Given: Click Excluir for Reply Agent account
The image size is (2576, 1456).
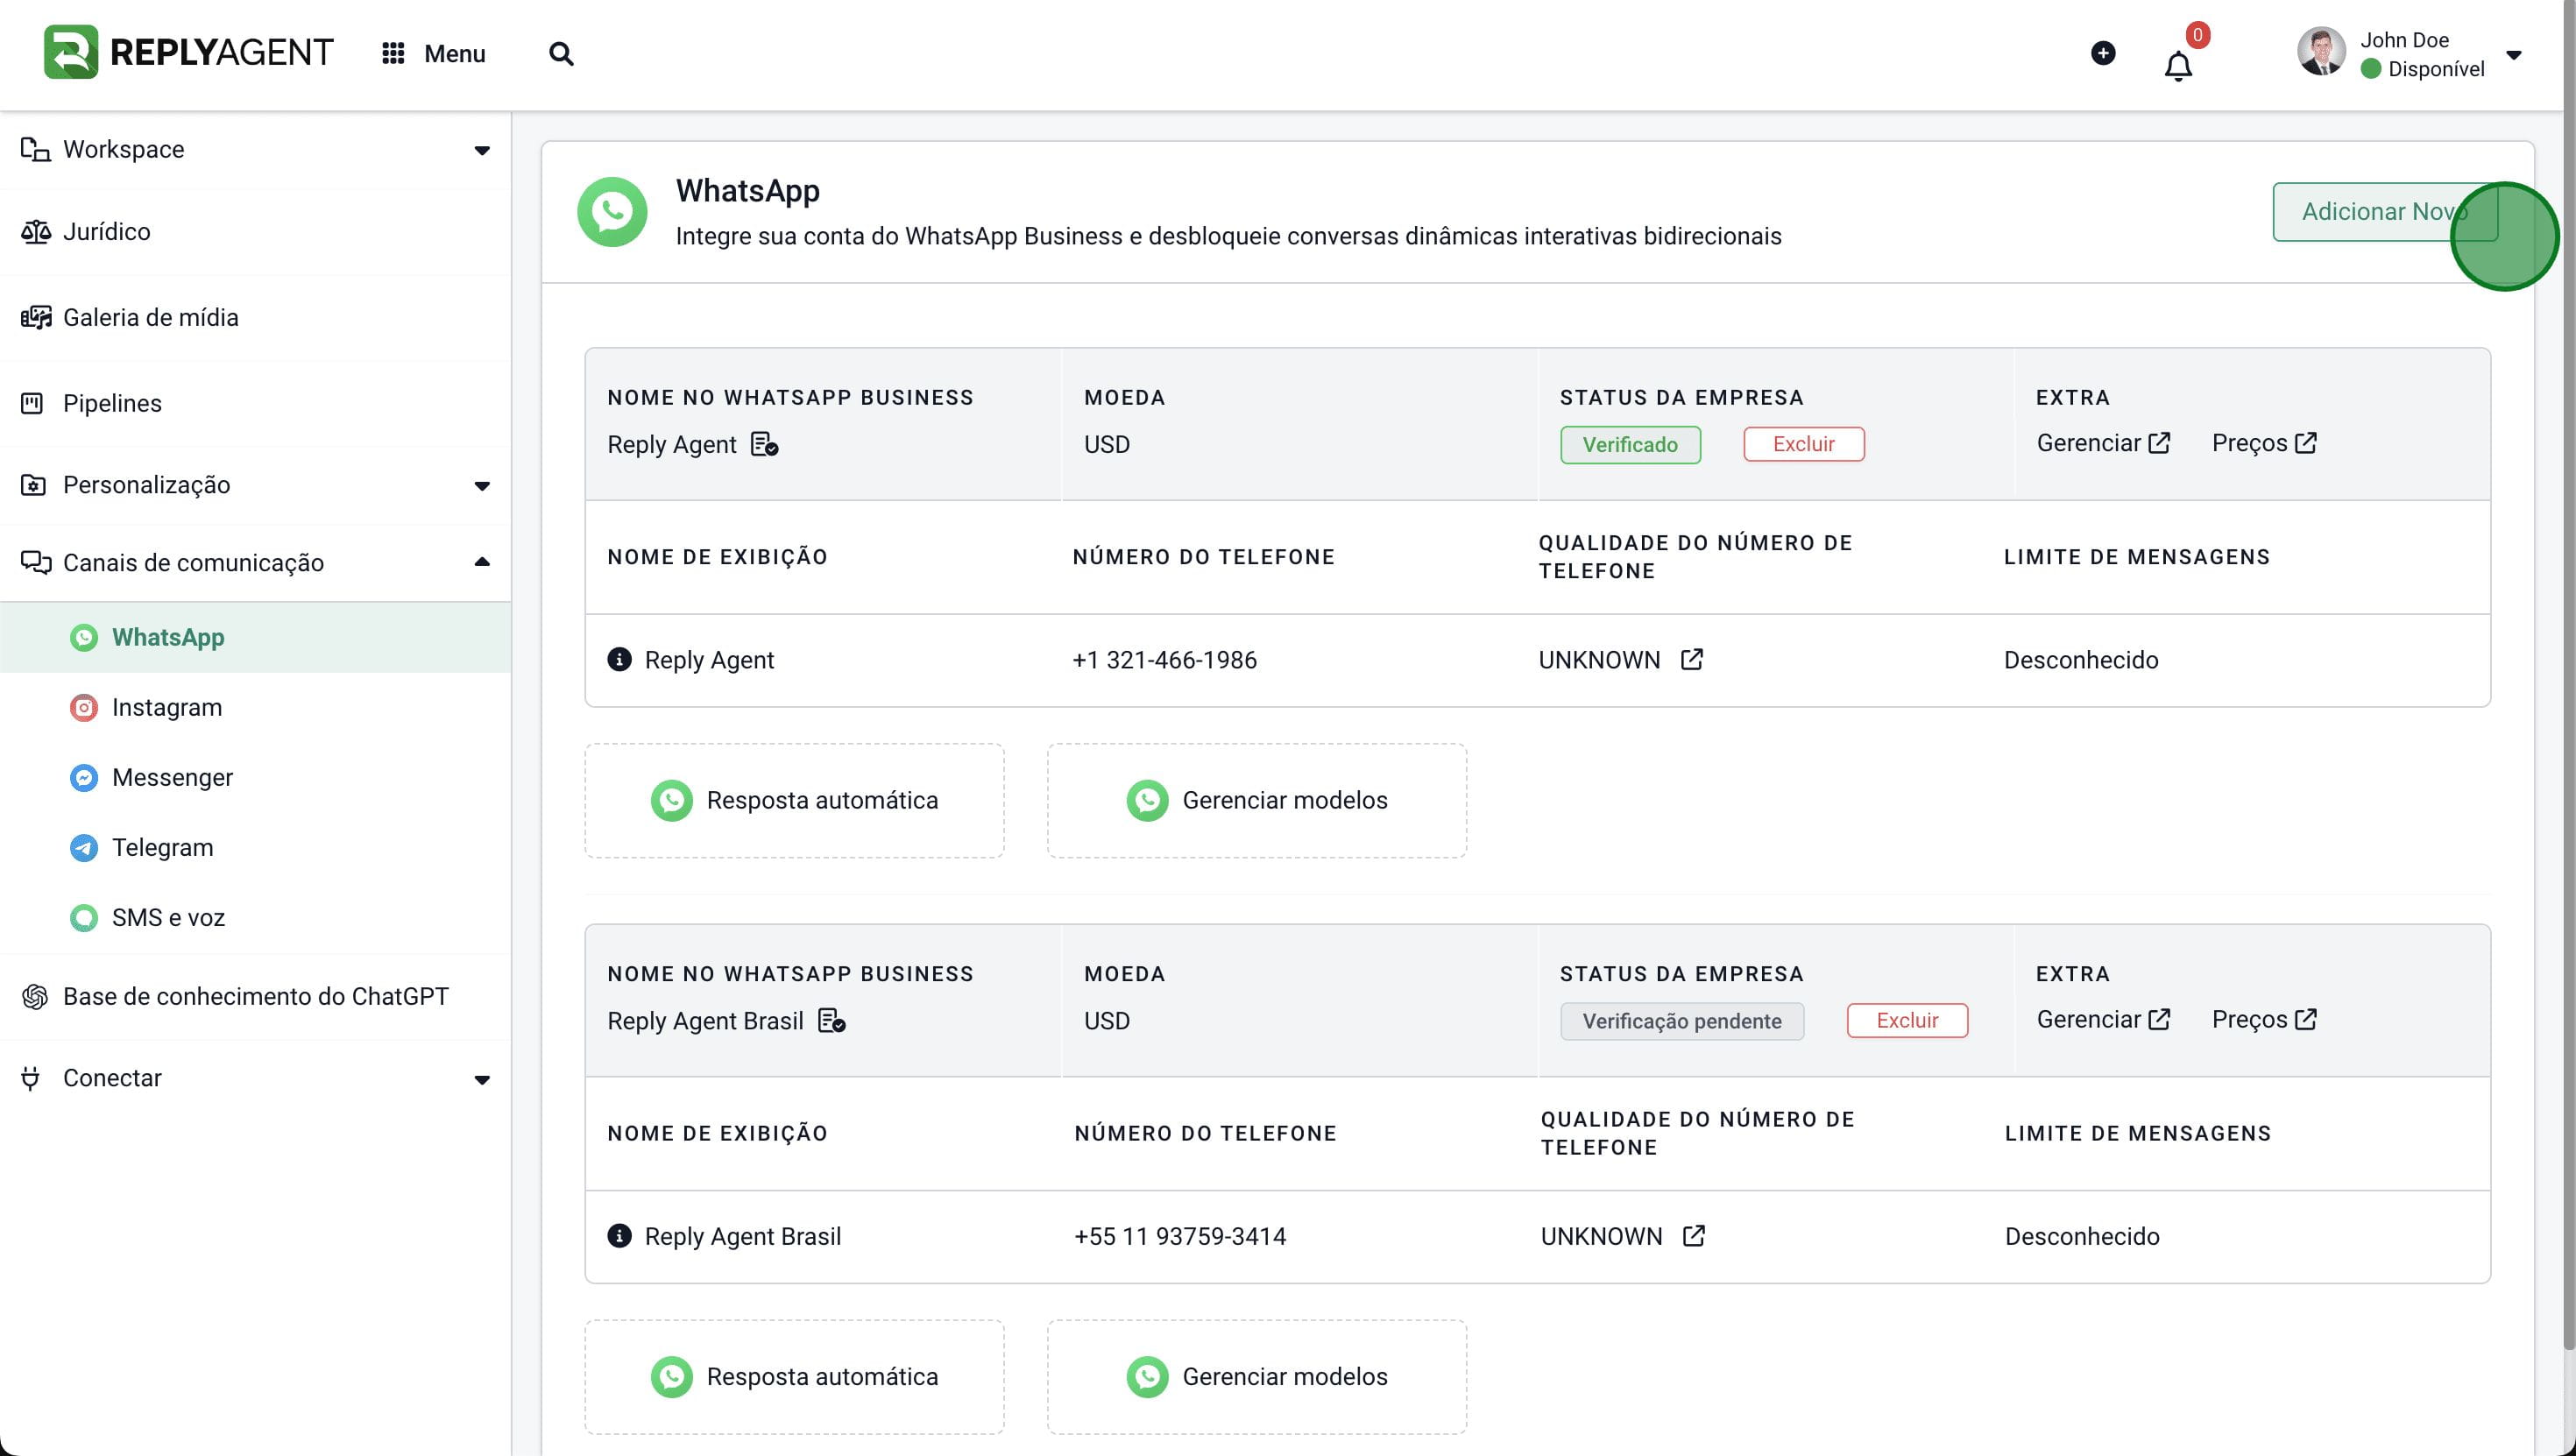Looking at the screenshot, I should tap(1804, 444).
